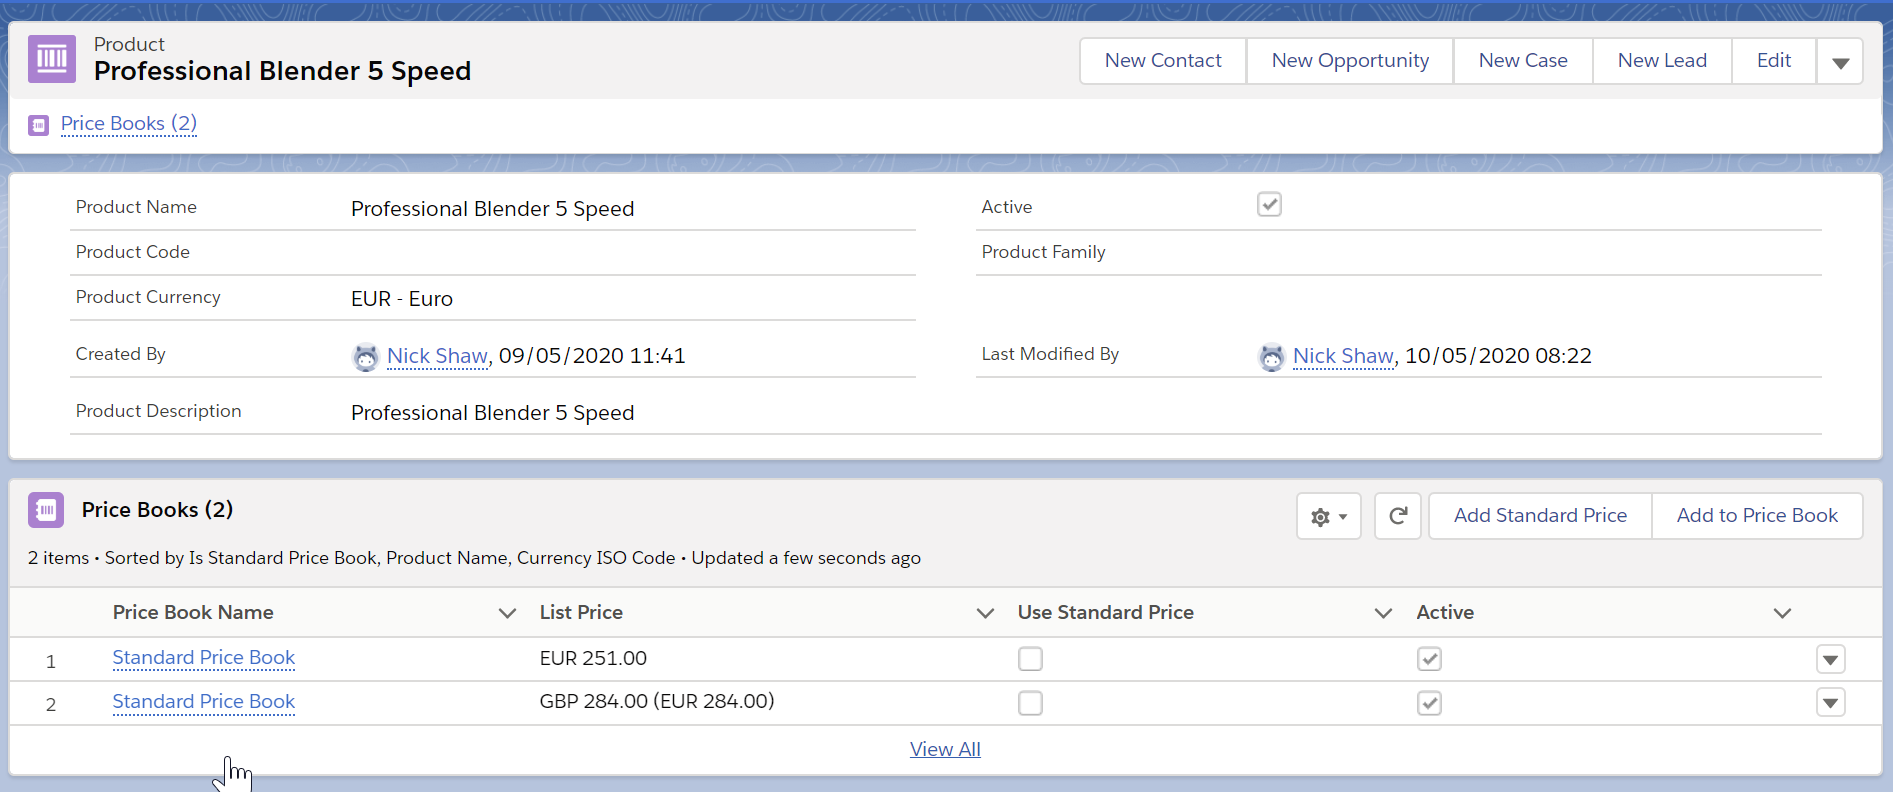Image resolution: width=1893 pixels, height=792 pixels.
Task: Open row actions menu for first price book
Action: tap(1830, 660)
